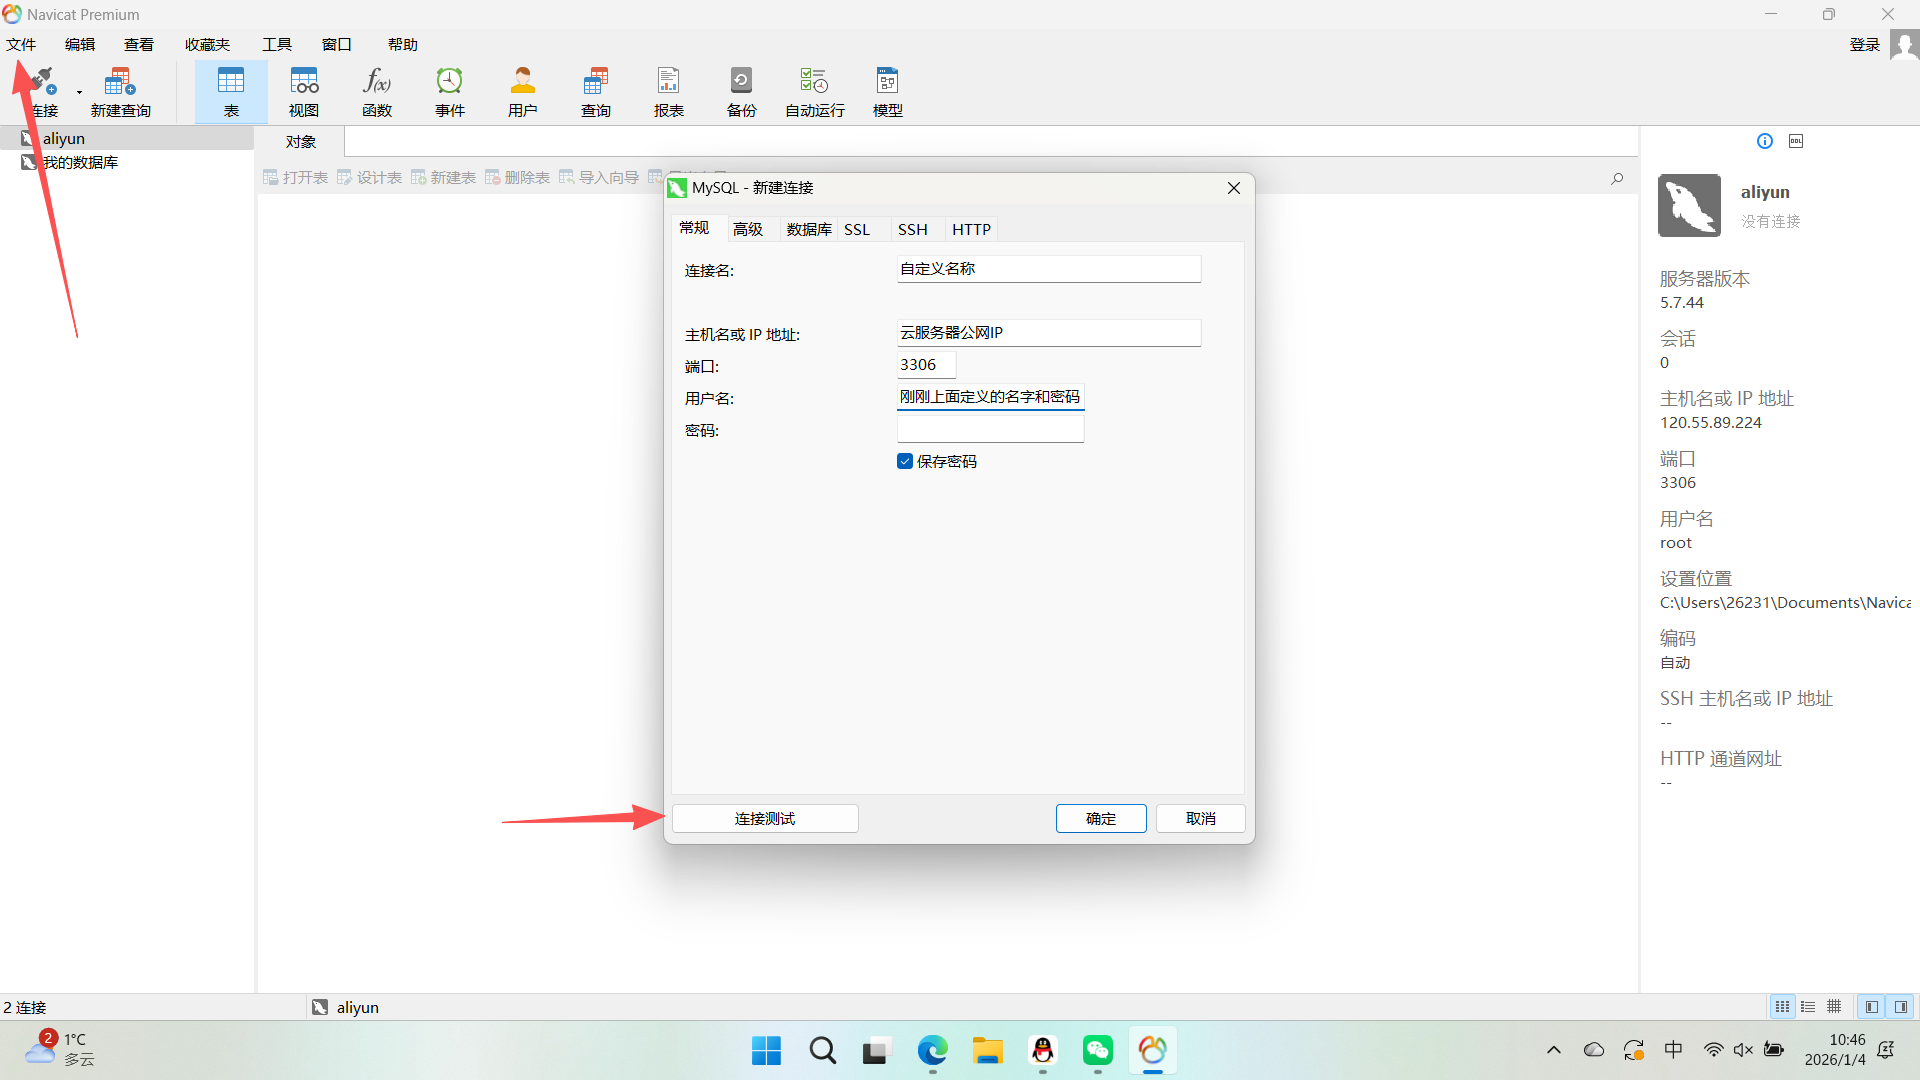The width and height of the screenshot is (1920, 1080).
Task: Switch to detail list view in status bar
Action: [1808, 1007]
